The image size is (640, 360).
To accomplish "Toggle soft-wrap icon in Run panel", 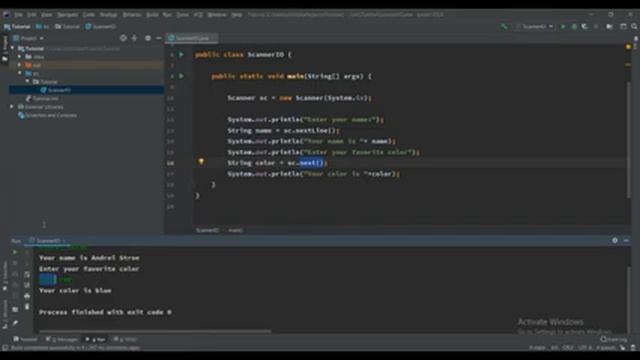I will (x=27, y=274).
